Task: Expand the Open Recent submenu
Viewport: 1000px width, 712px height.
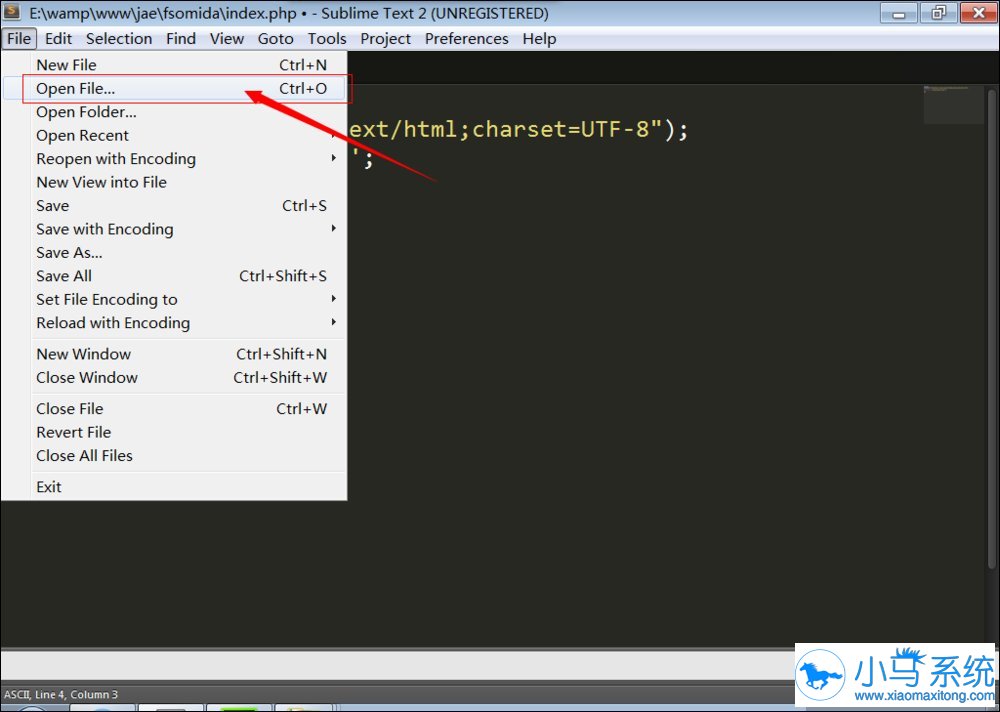Action: (x=174, y=136)
